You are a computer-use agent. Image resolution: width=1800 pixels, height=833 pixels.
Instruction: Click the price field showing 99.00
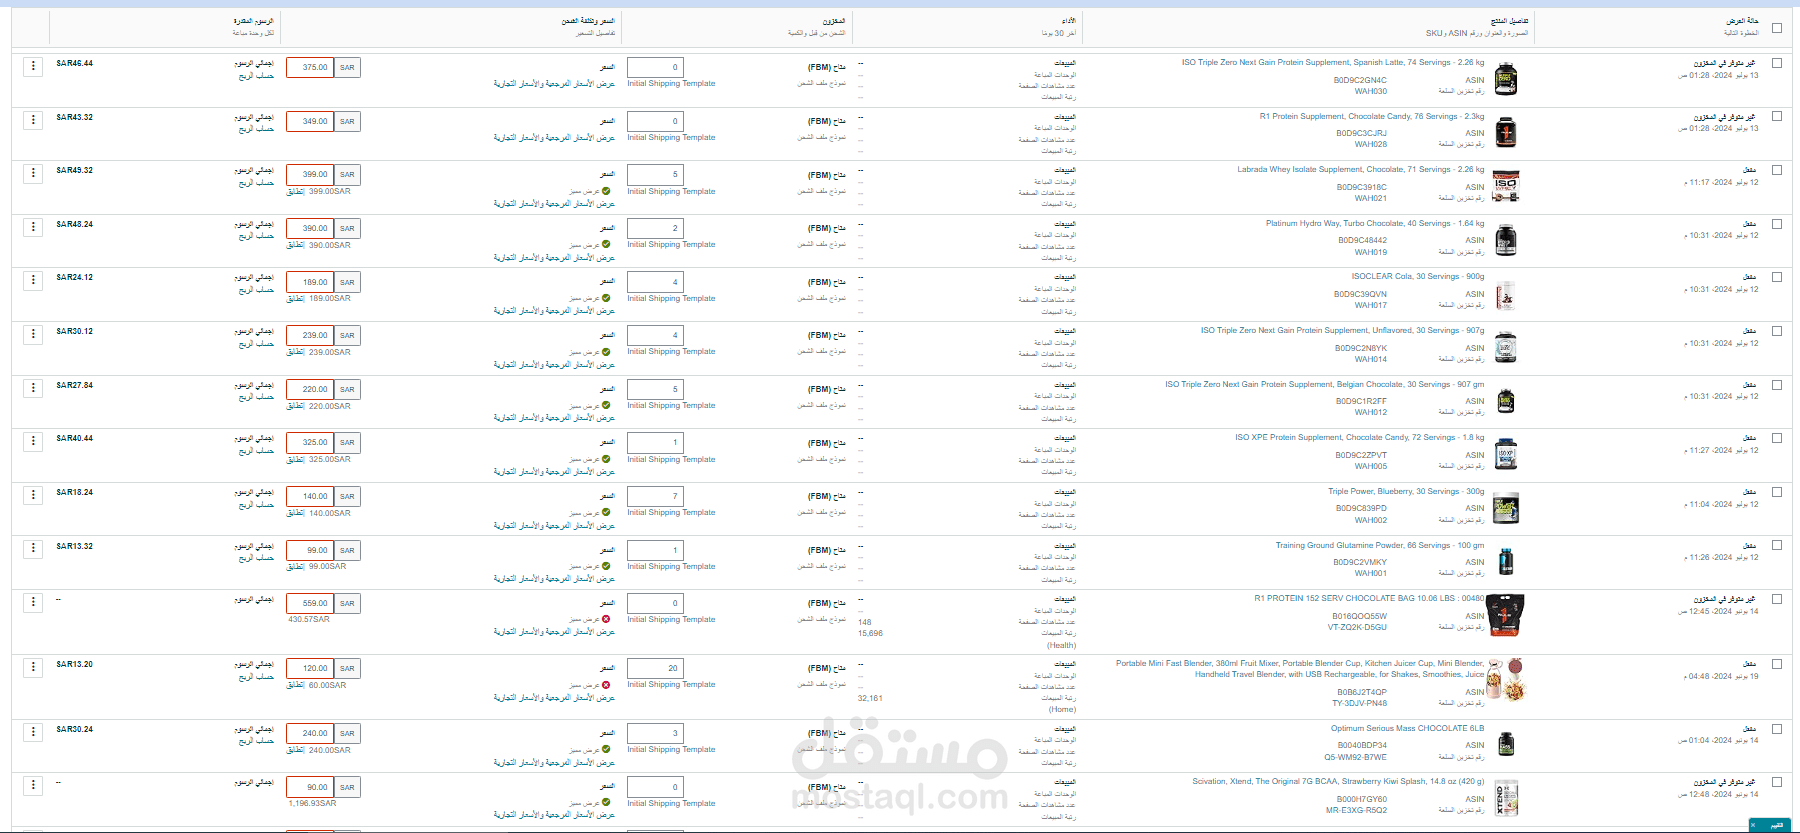[x=310, y=550]
